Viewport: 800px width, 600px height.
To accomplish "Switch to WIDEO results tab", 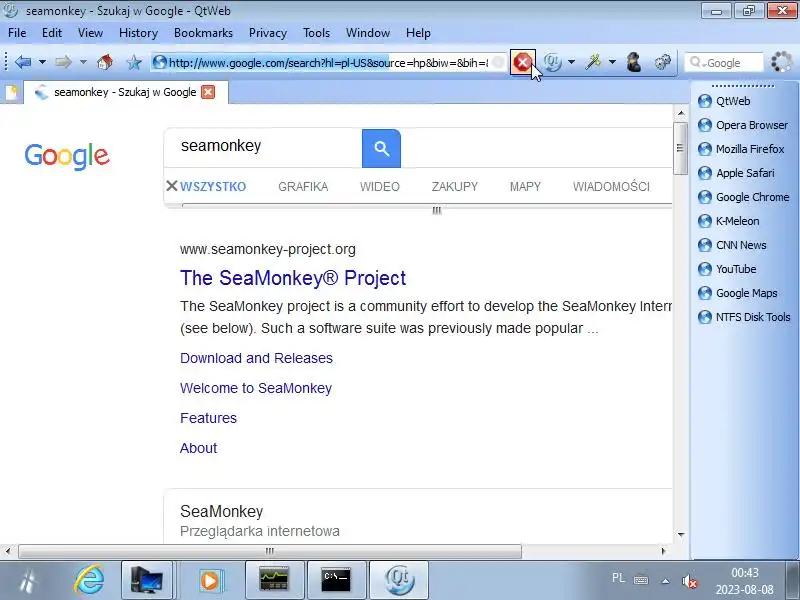I will click(380, 187).
